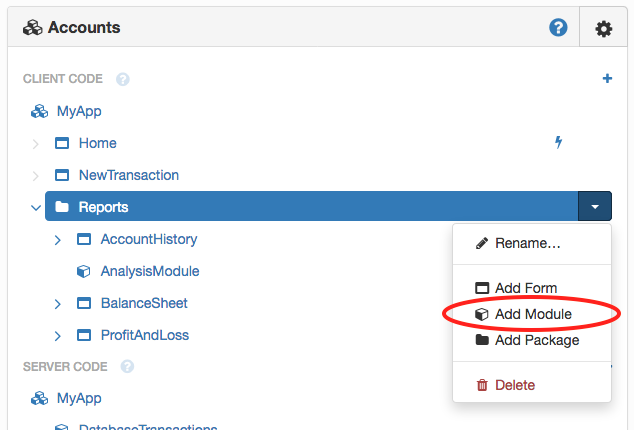Choose Add Form from the menu
The image size is (634, 430).
pyautogui.click(x=526, y=288)
